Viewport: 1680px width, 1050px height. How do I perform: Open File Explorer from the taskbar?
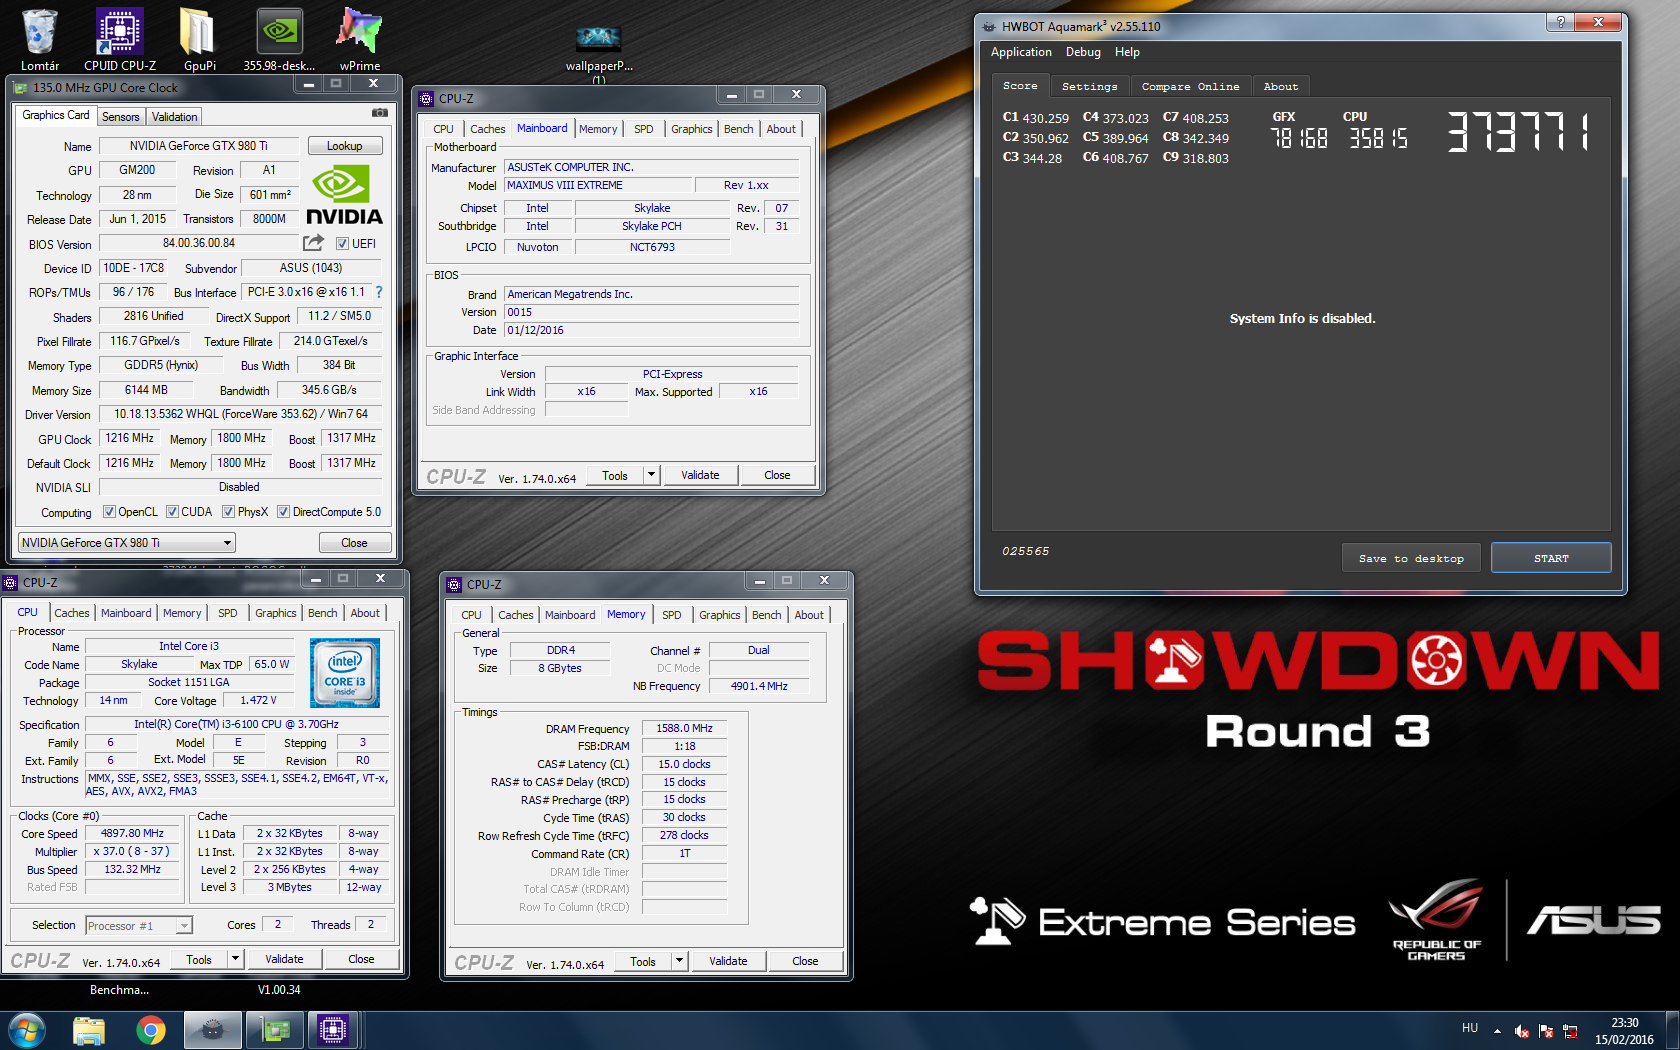(89, 1030)
